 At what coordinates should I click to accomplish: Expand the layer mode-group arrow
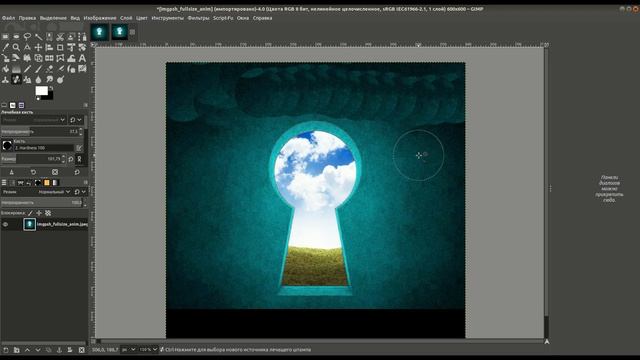click(84, 192)
